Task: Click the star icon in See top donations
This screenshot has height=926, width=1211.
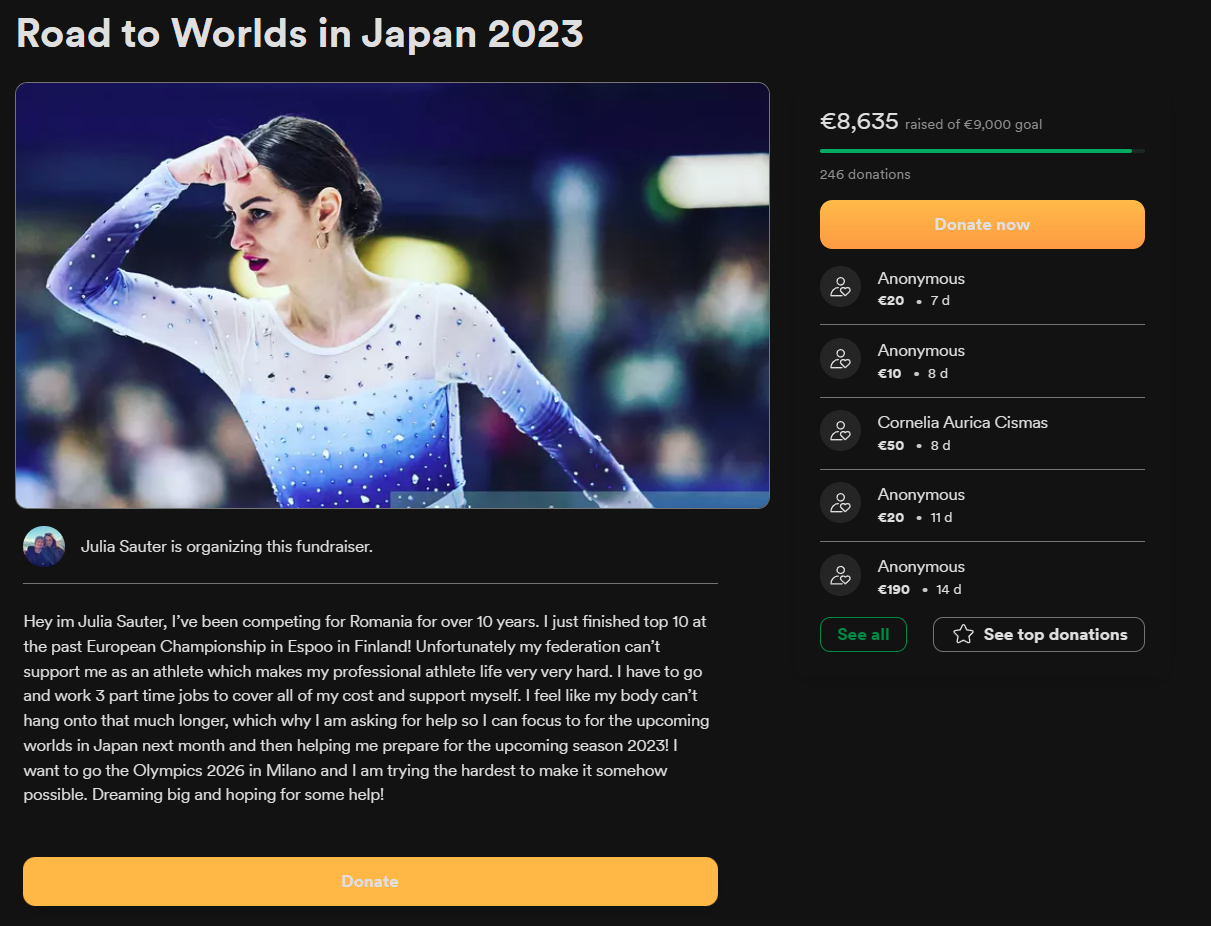Action: pyautogui.click(x=963, y=635)
